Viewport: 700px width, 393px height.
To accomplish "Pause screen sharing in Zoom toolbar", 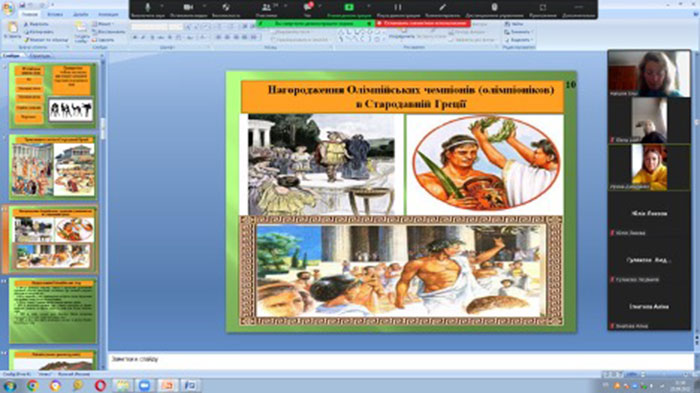I will (398, 7).
